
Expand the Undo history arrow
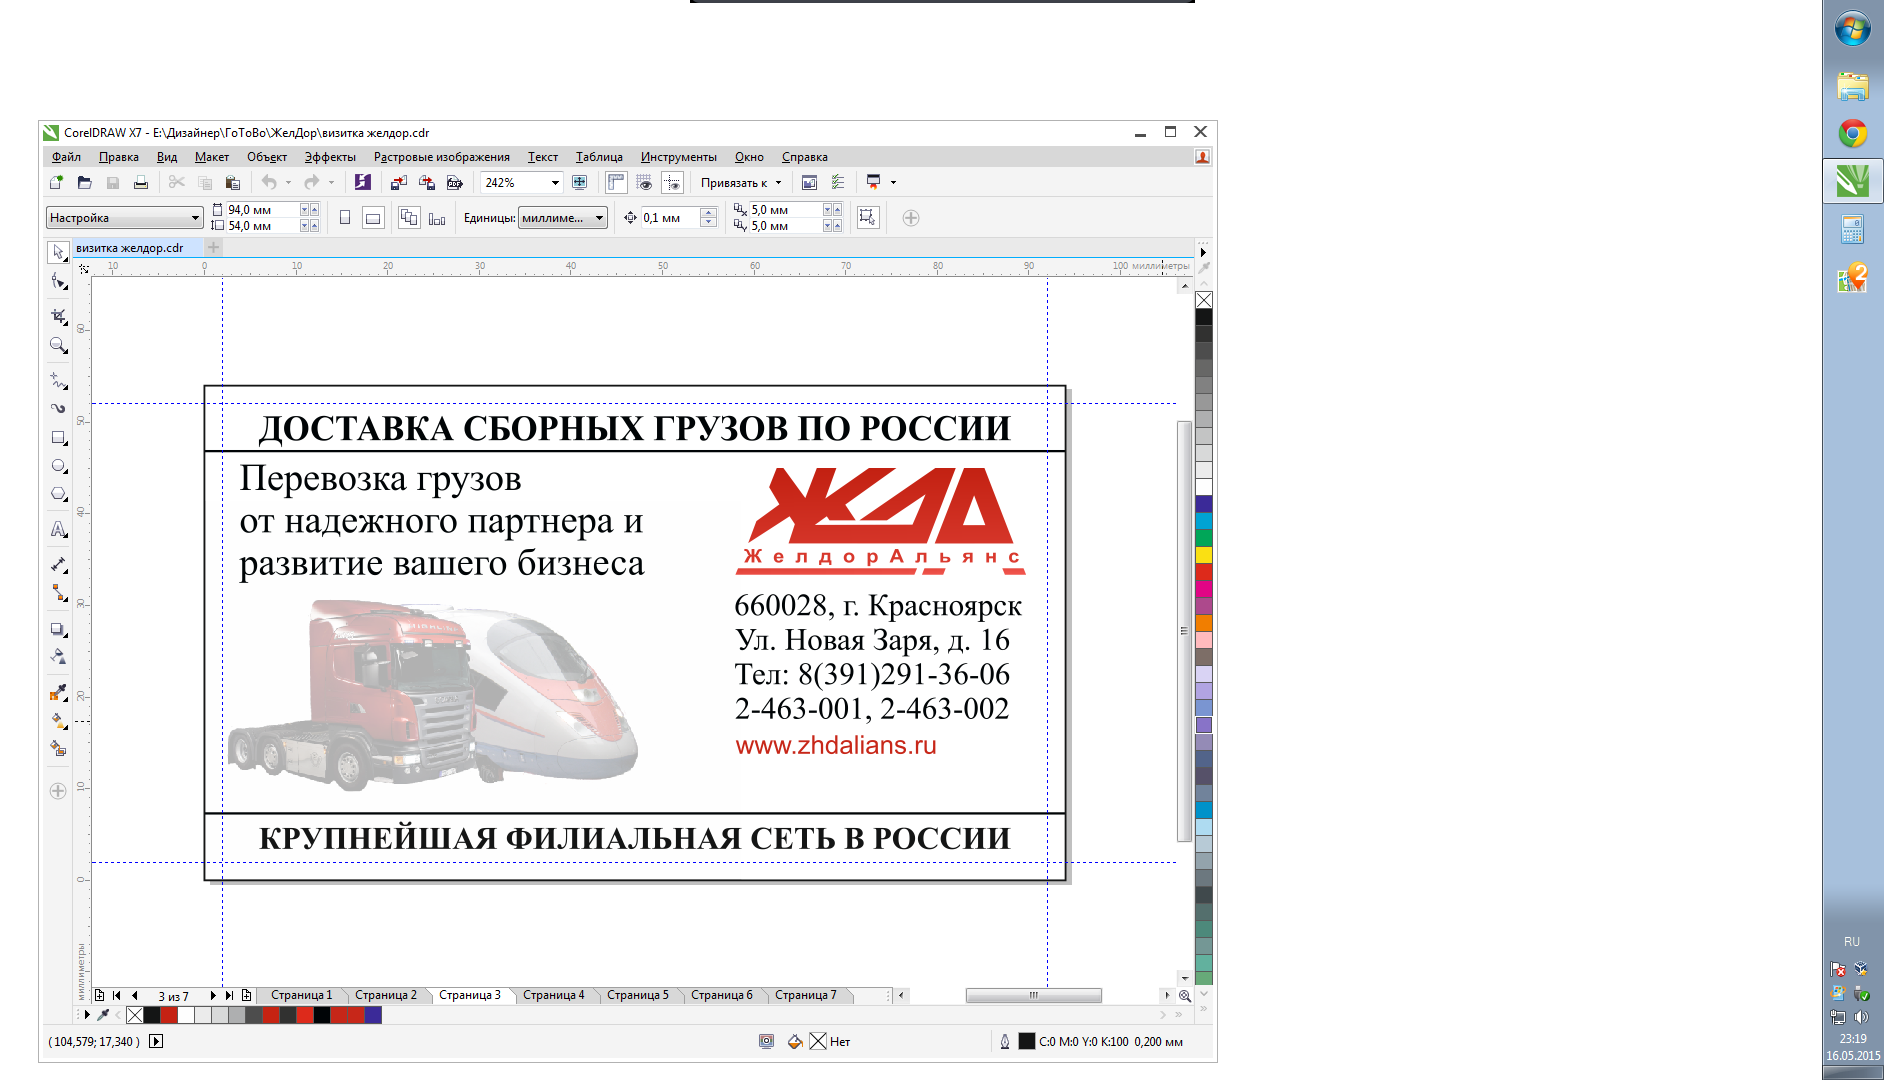(x=288, y=182)
